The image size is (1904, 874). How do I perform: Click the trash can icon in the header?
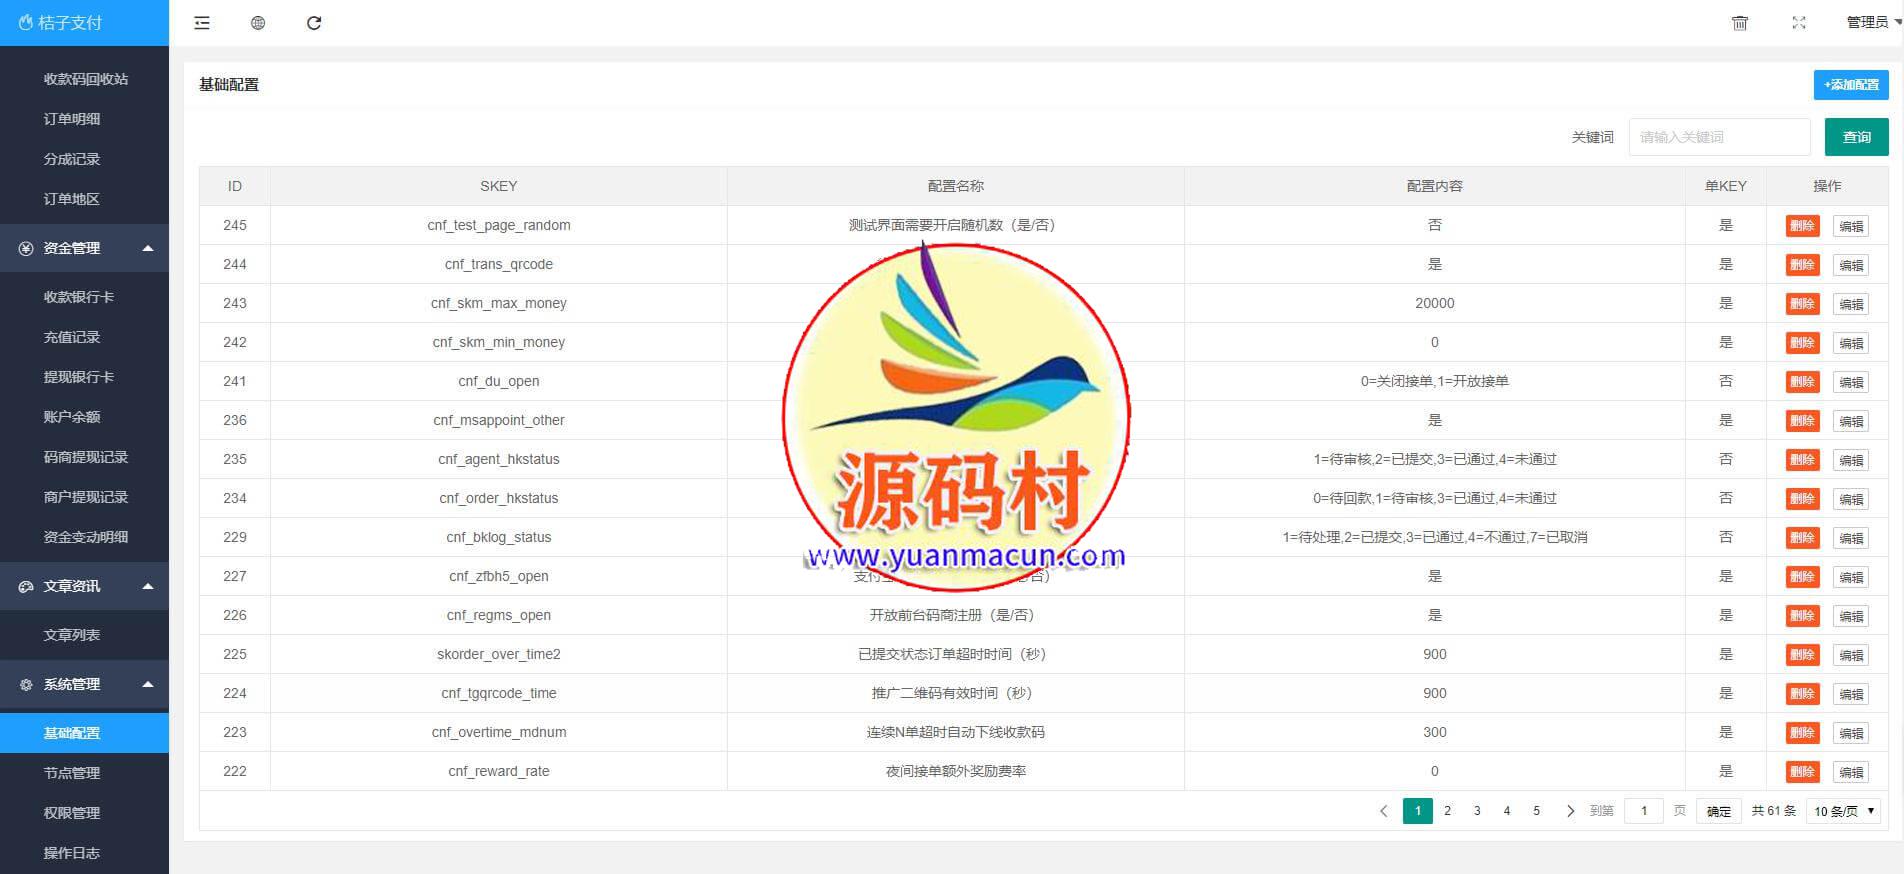pos(1740,23)
